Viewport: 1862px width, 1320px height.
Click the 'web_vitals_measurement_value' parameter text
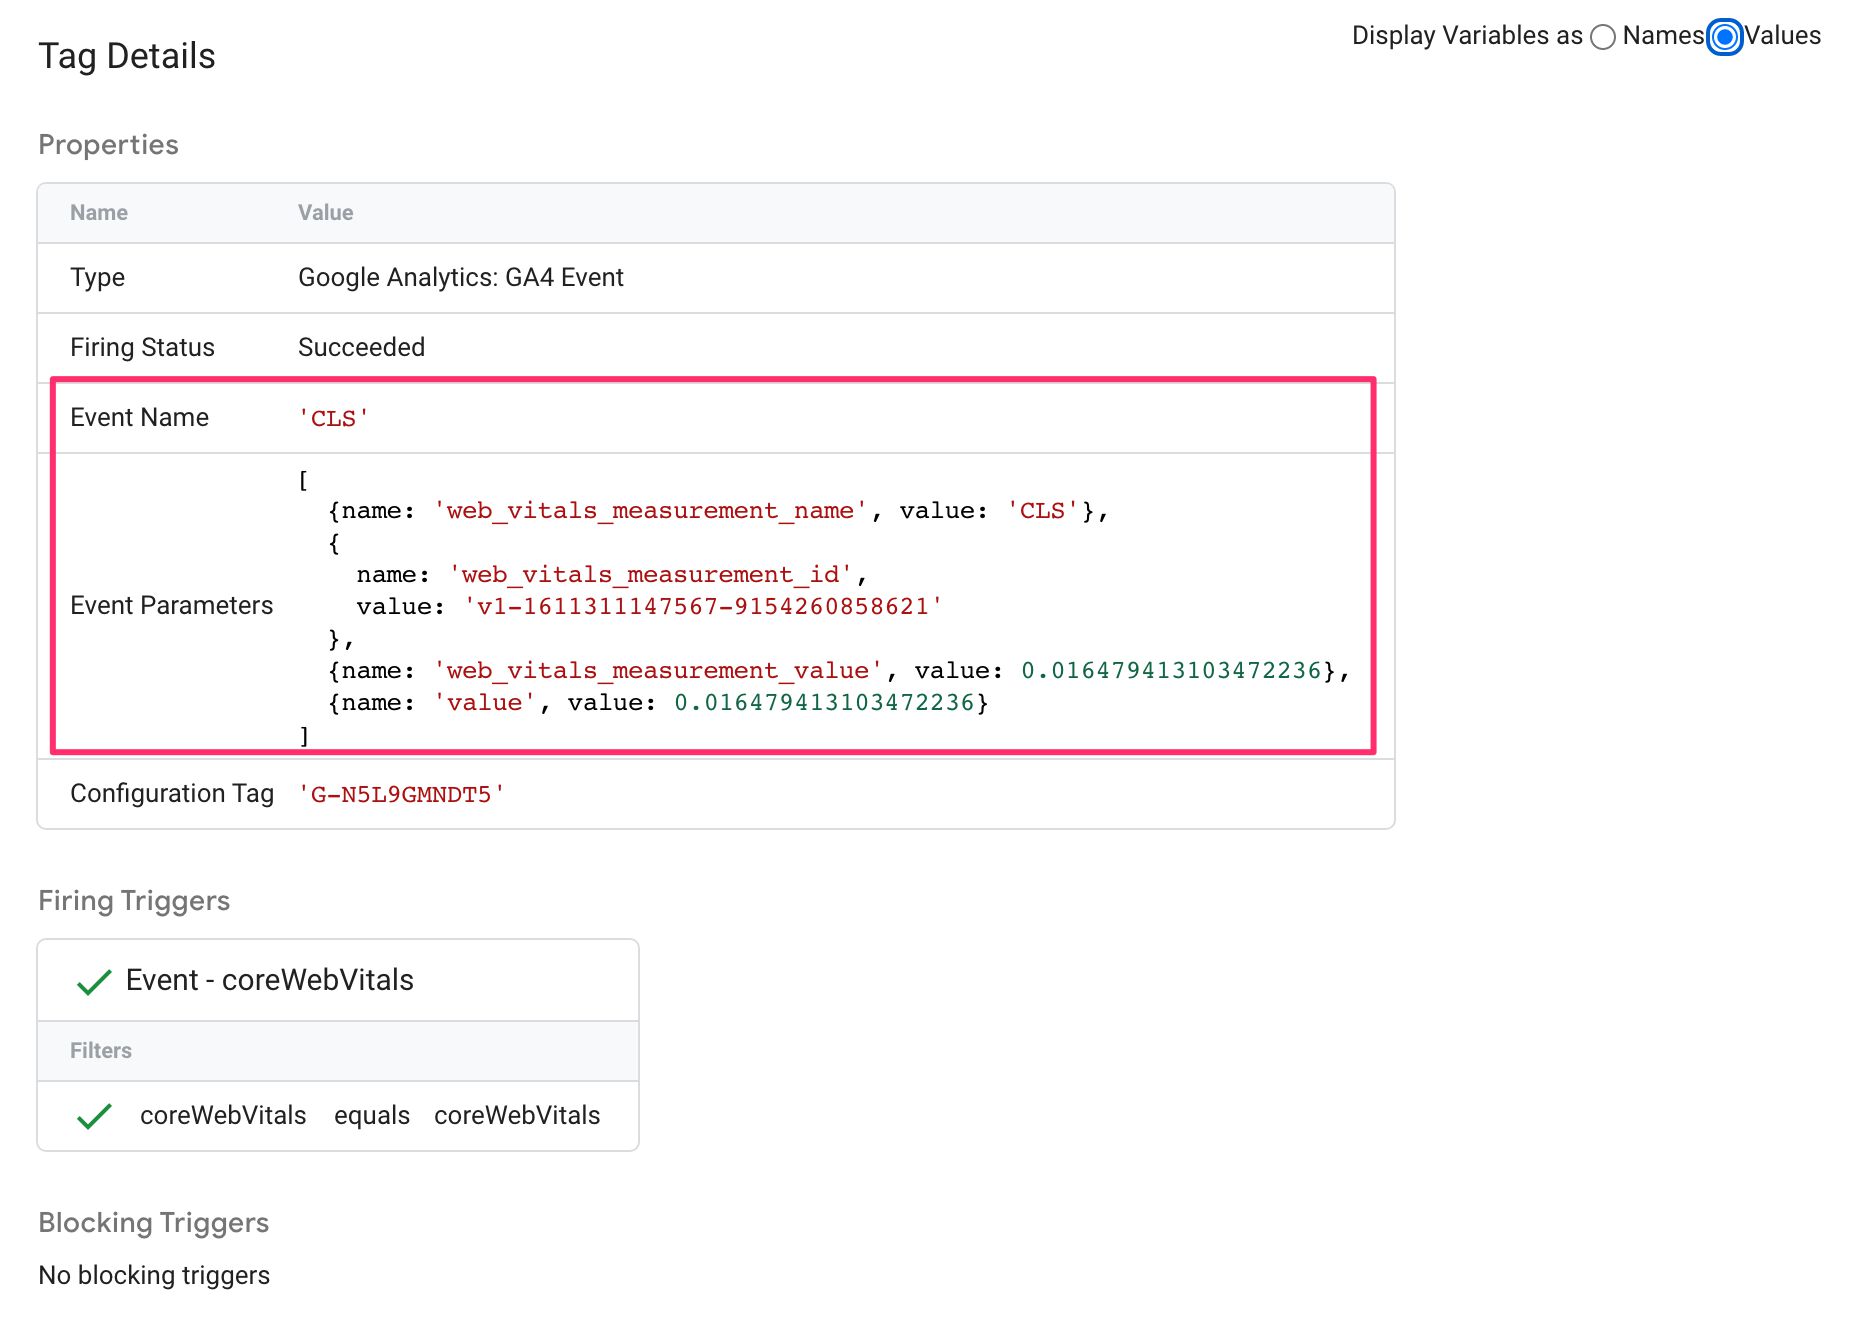(x=657, y=671)
